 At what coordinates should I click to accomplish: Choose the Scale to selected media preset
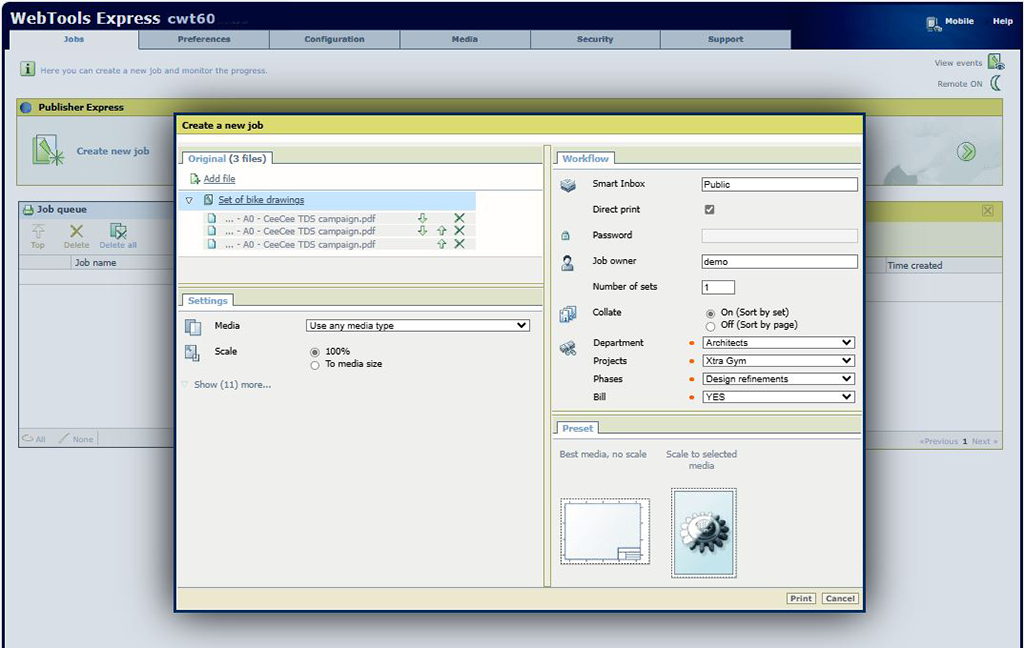click(x=704, y=533)
